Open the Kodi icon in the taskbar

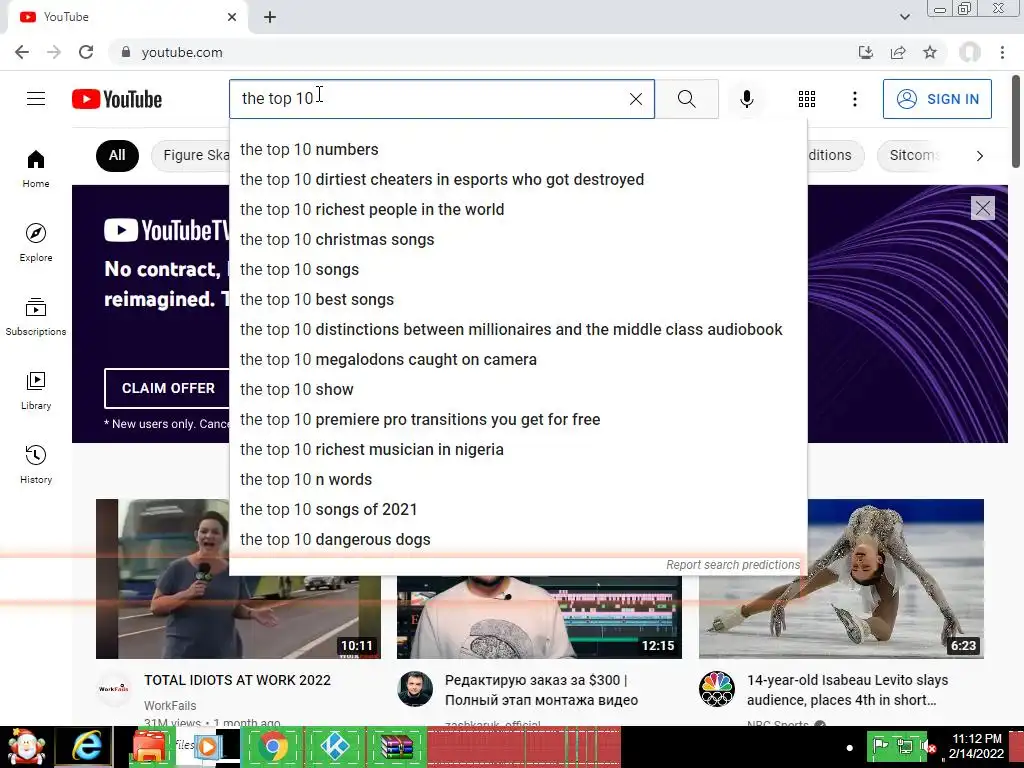click(x=334, y=747)
